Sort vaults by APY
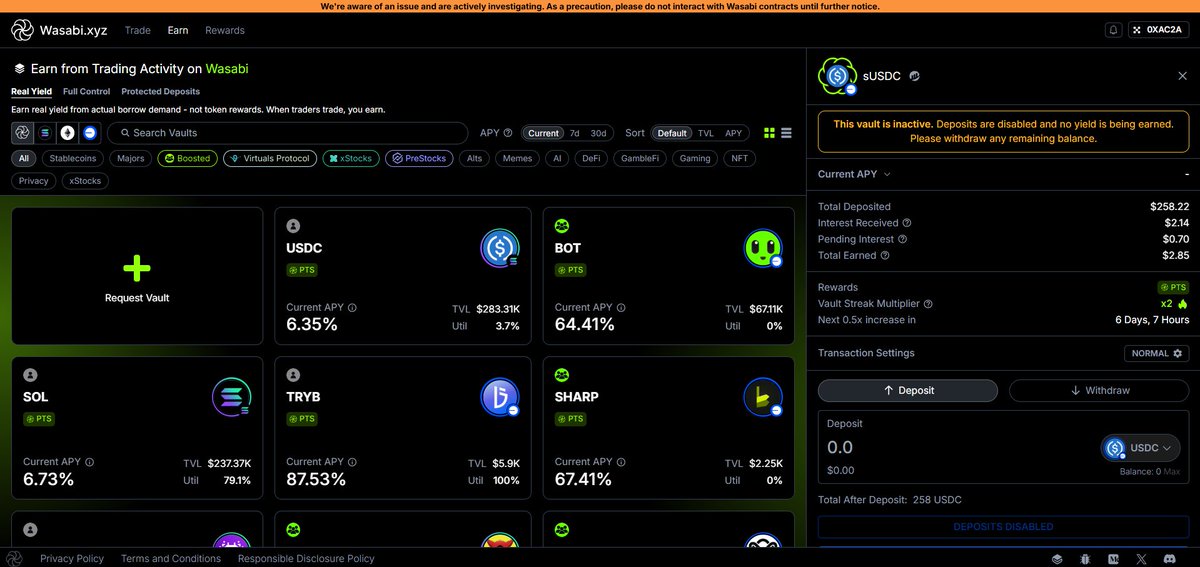Viewport: 1200px width, 567px height. [733, 133]
